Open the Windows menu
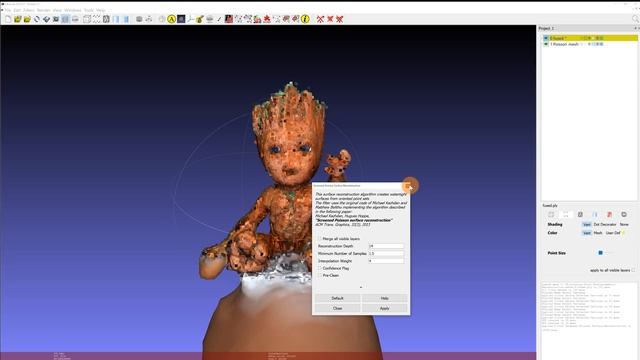 (73, 10)
